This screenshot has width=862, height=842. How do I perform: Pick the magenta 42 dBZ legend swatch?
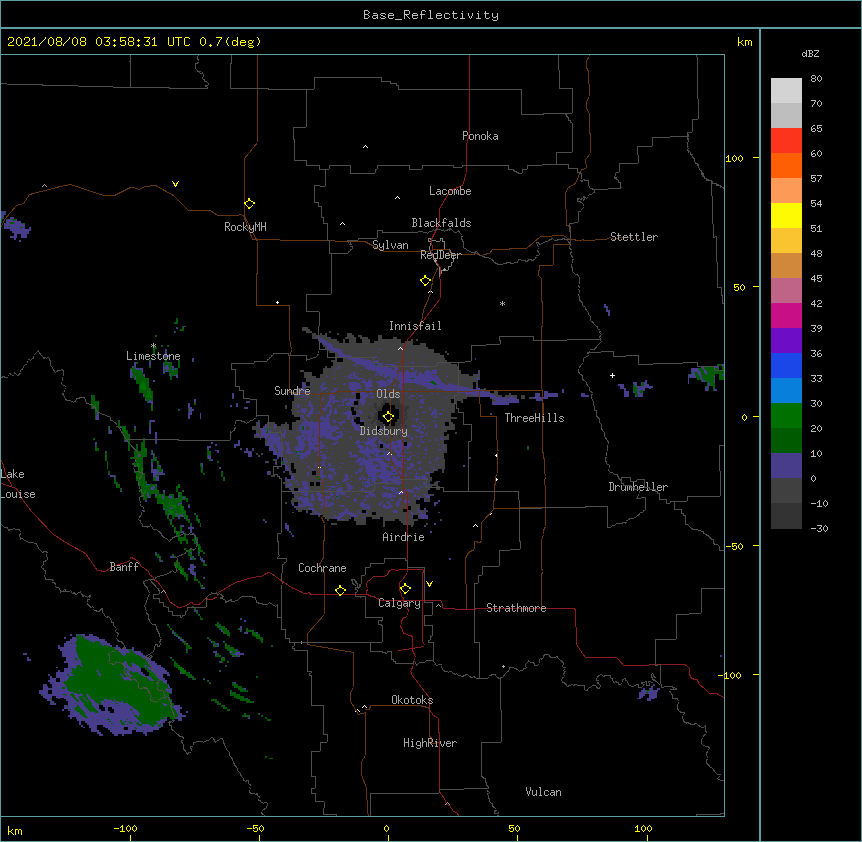[x=786, y=315]
